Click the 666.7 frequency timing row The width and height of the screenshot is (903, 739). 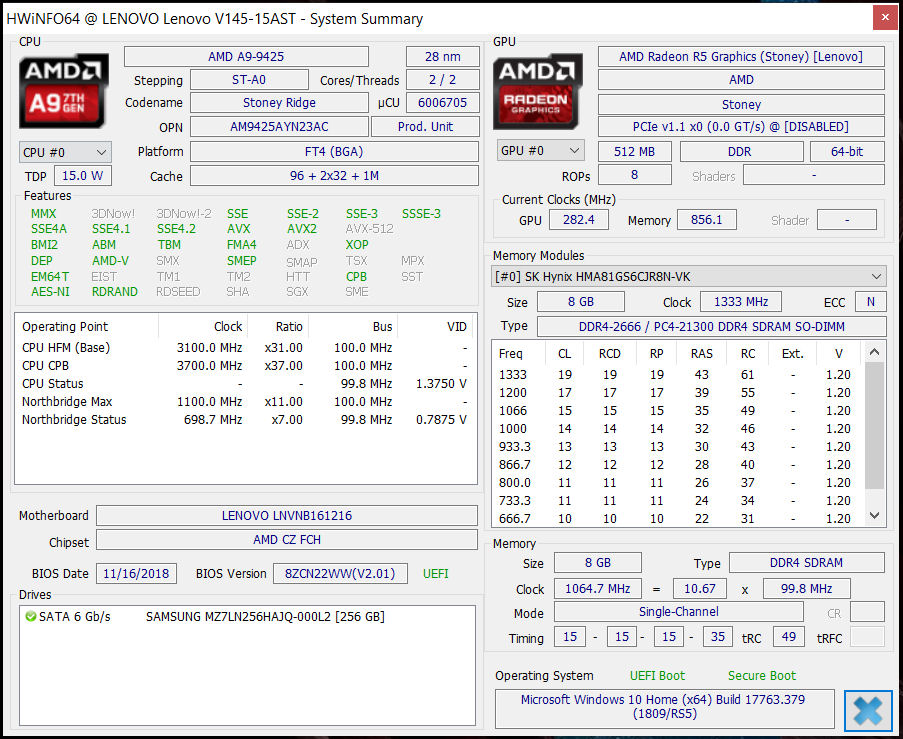tap(677, 518)
